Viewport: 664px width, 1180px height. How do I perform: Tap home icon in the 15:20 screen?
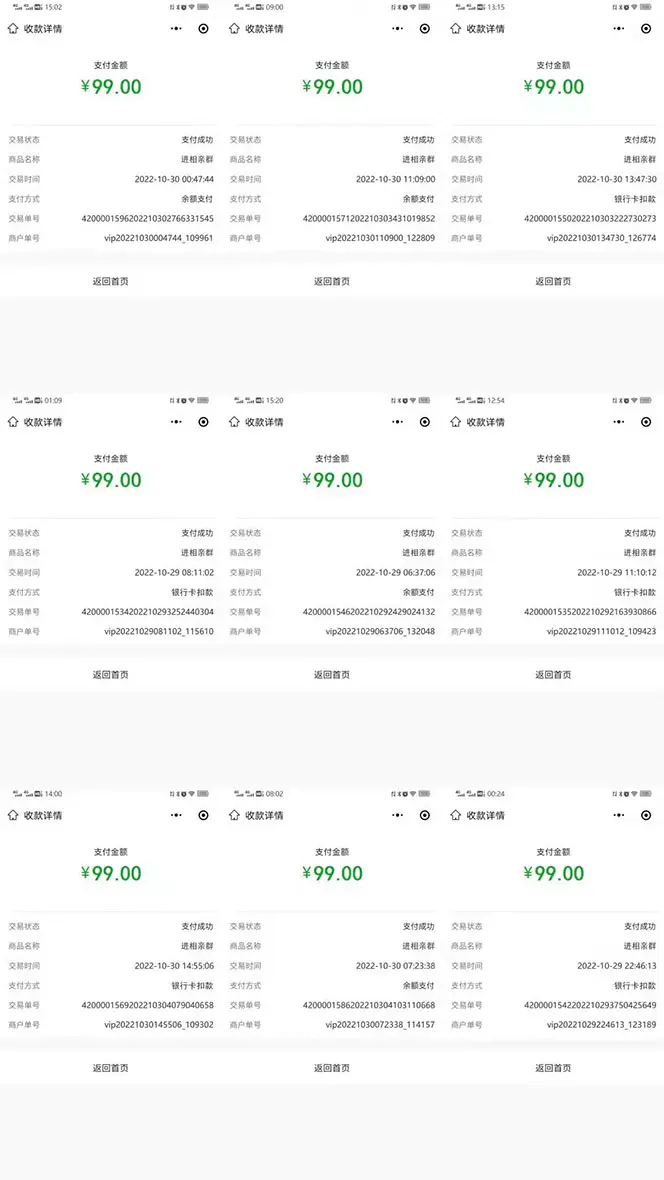coord(234,422)
